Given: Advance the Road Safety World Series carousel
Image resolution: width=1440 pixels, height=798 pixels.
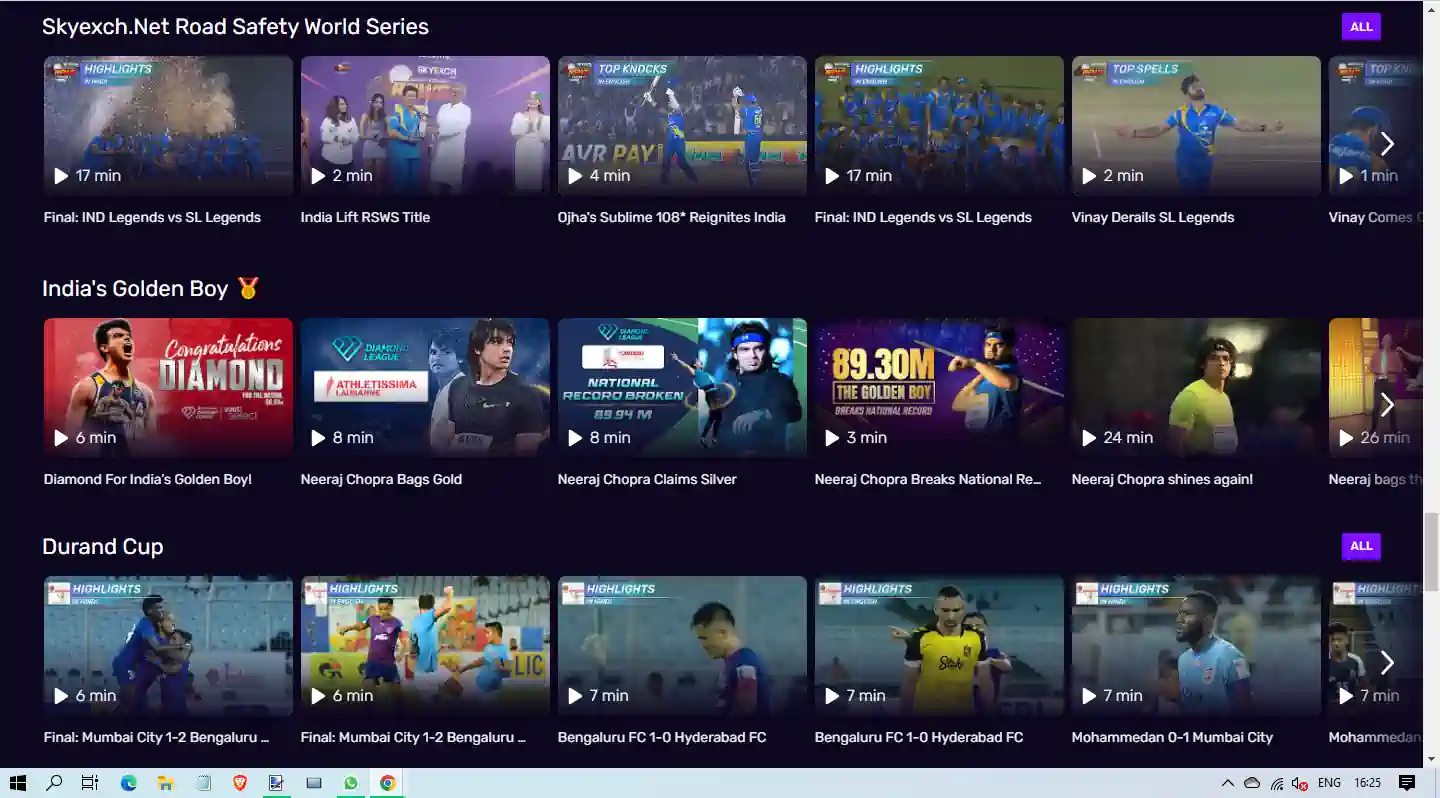Looking at the screenshot, I should 1387,144.
